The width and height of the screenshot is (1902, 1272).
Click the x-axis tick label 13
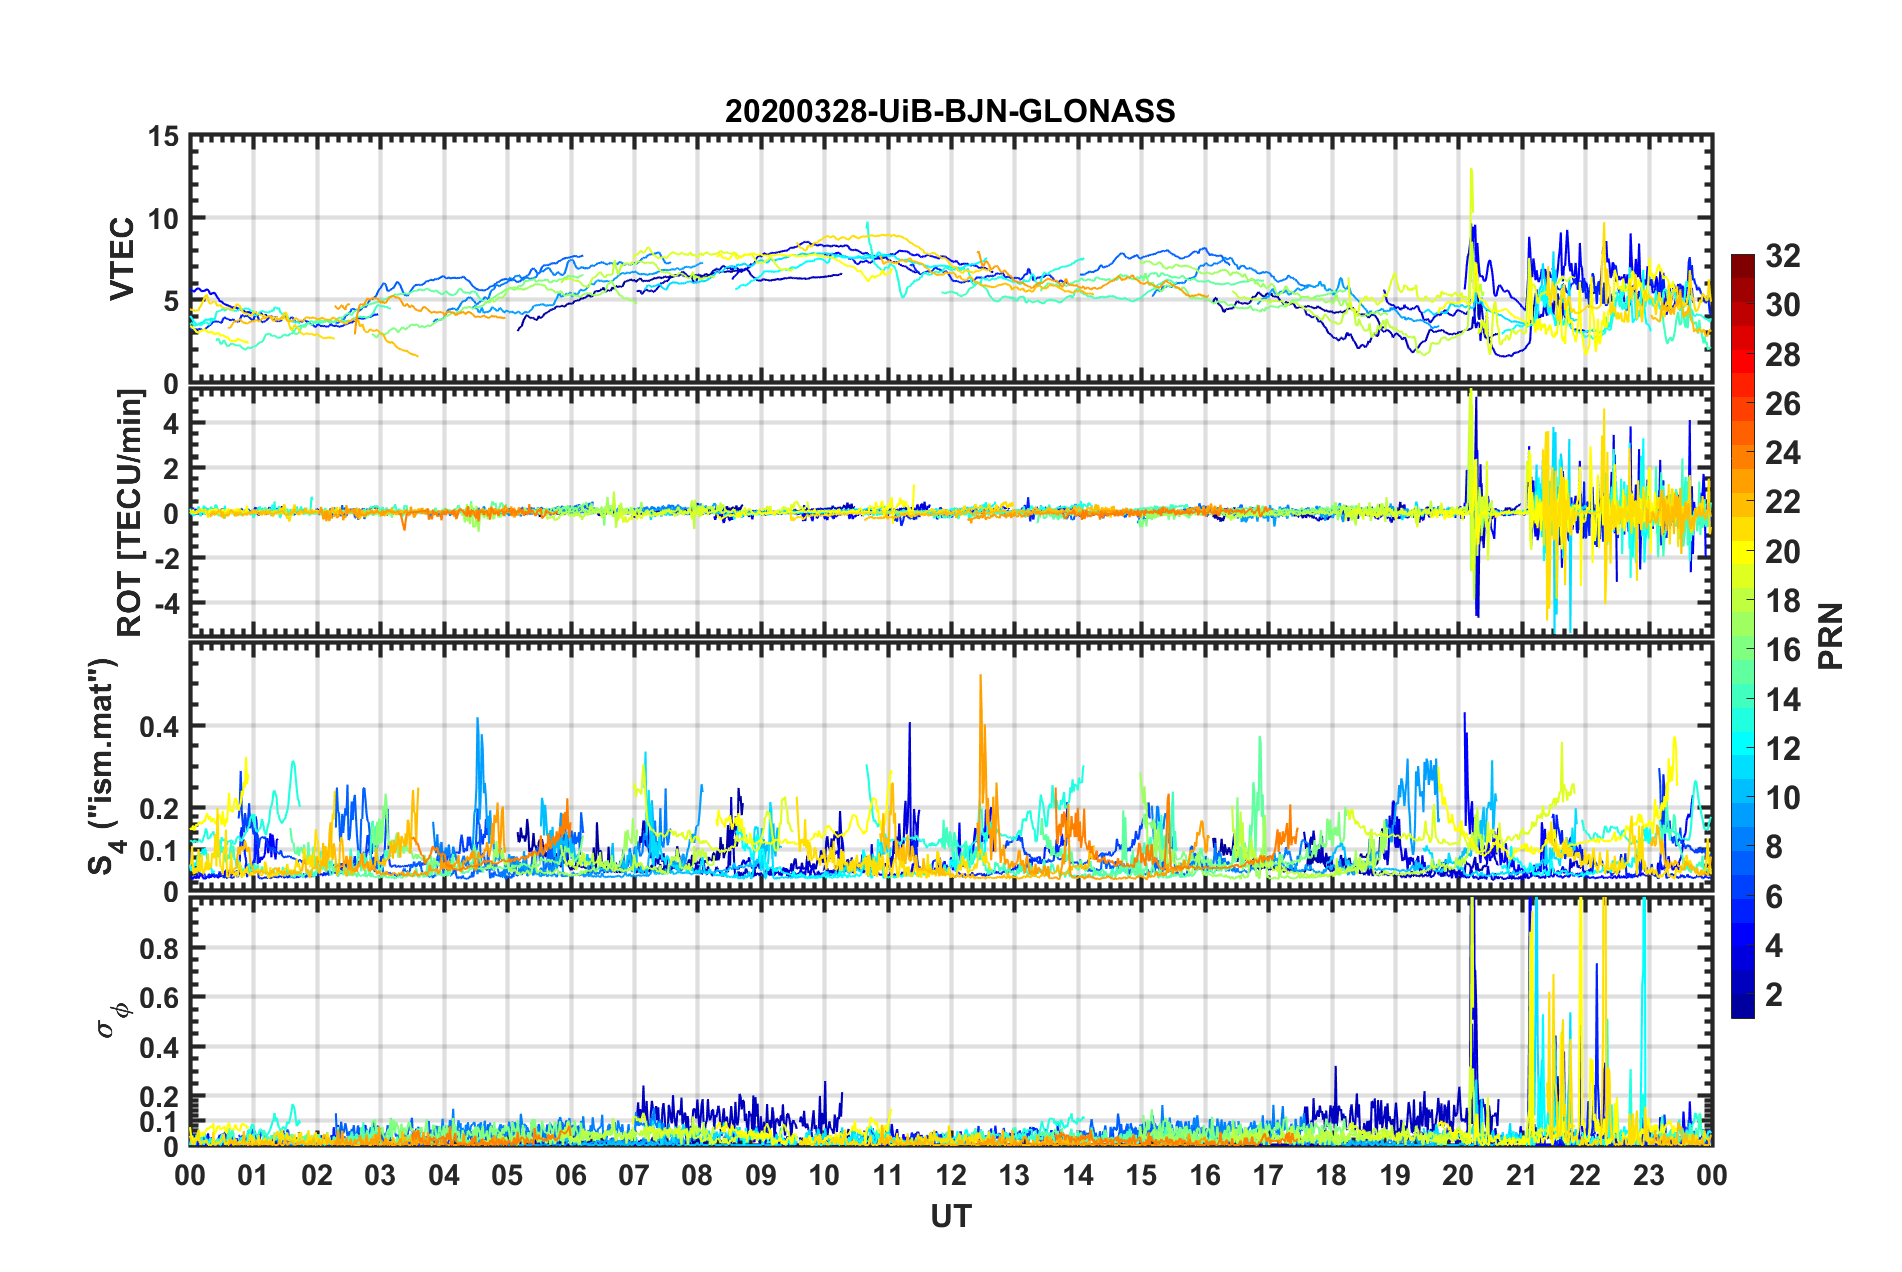[x=1014, y=1175]
